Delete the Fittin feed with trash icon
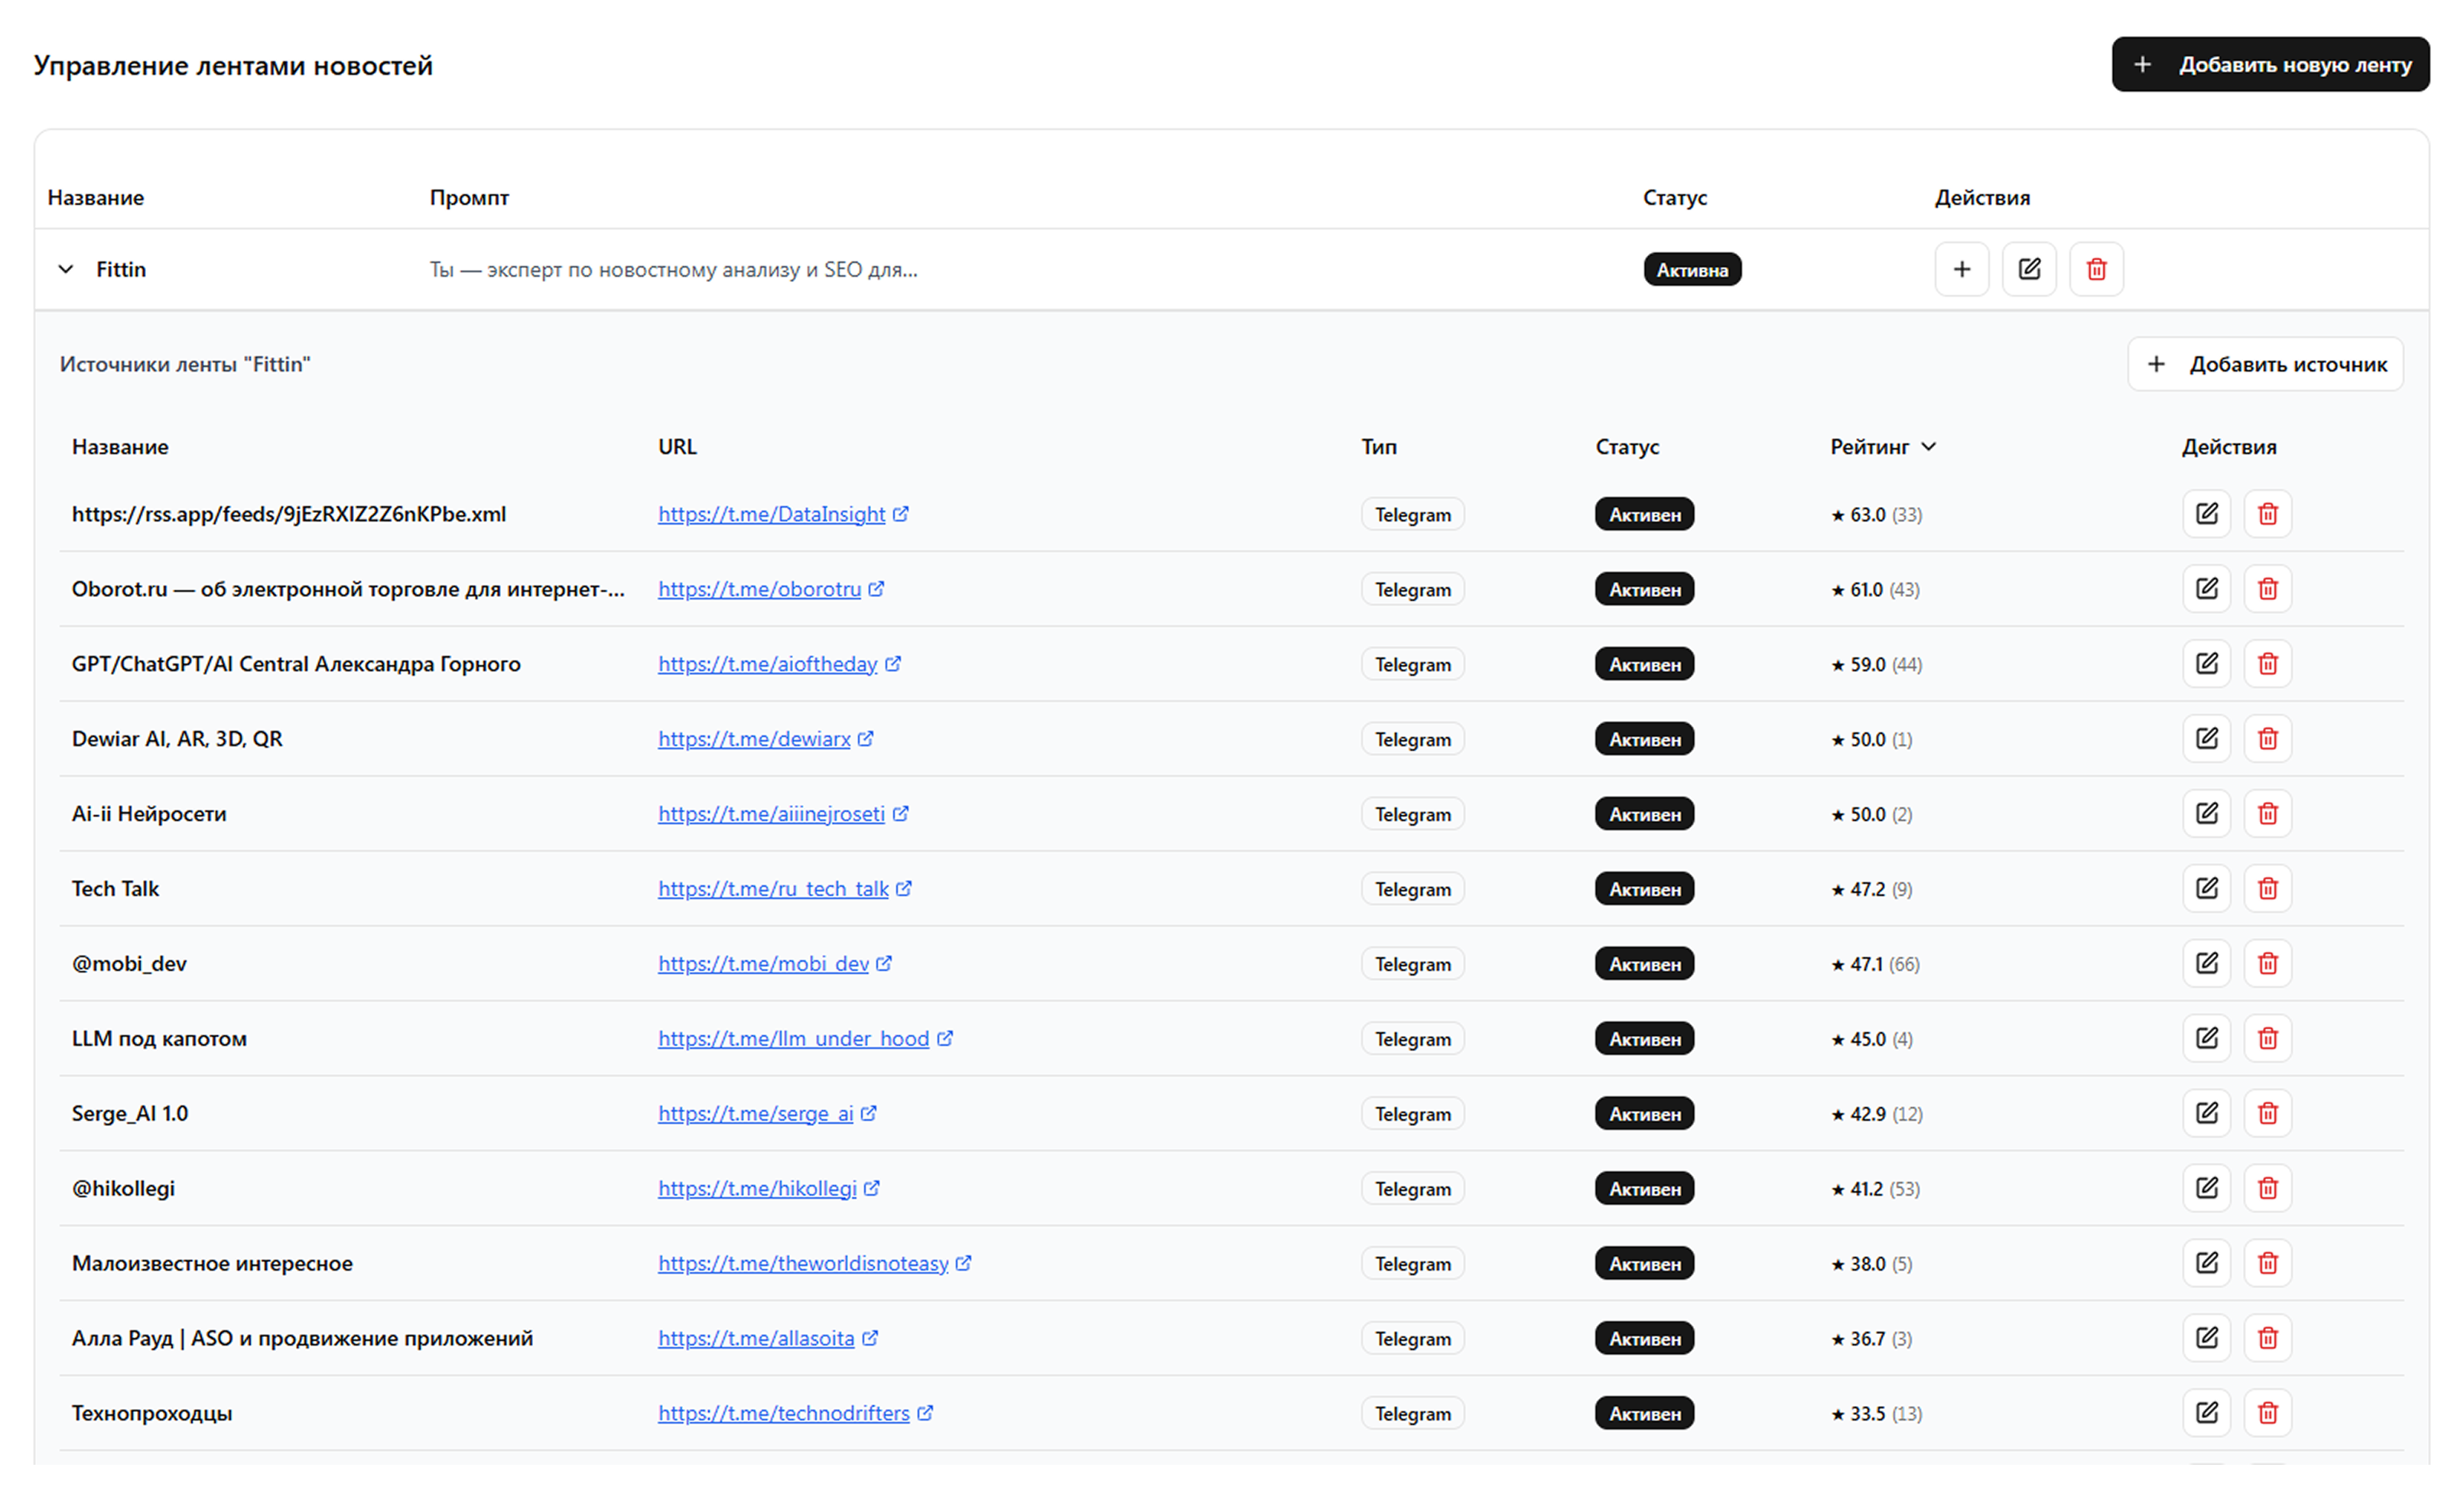The height and width of the screenshot is (1503, 2464). point(2096,269)
